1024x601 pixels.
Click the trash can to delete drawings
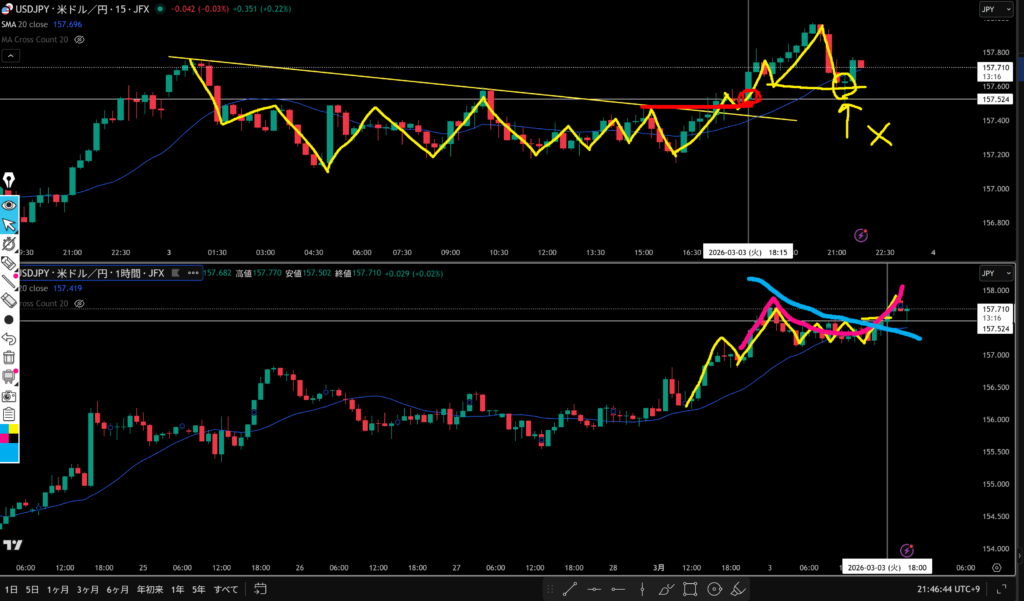[9, 358]
